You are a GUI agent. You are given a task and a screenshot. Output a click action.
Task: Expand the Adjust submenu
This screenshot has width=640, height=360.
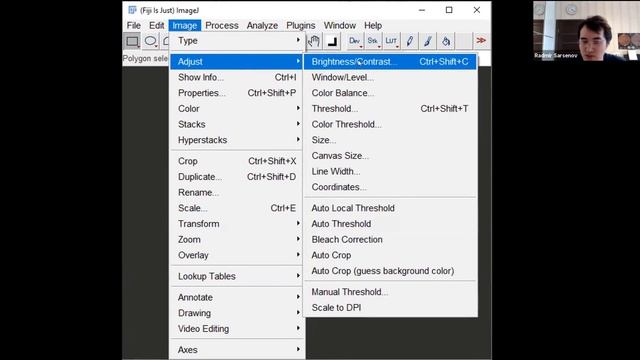point(237,62)
